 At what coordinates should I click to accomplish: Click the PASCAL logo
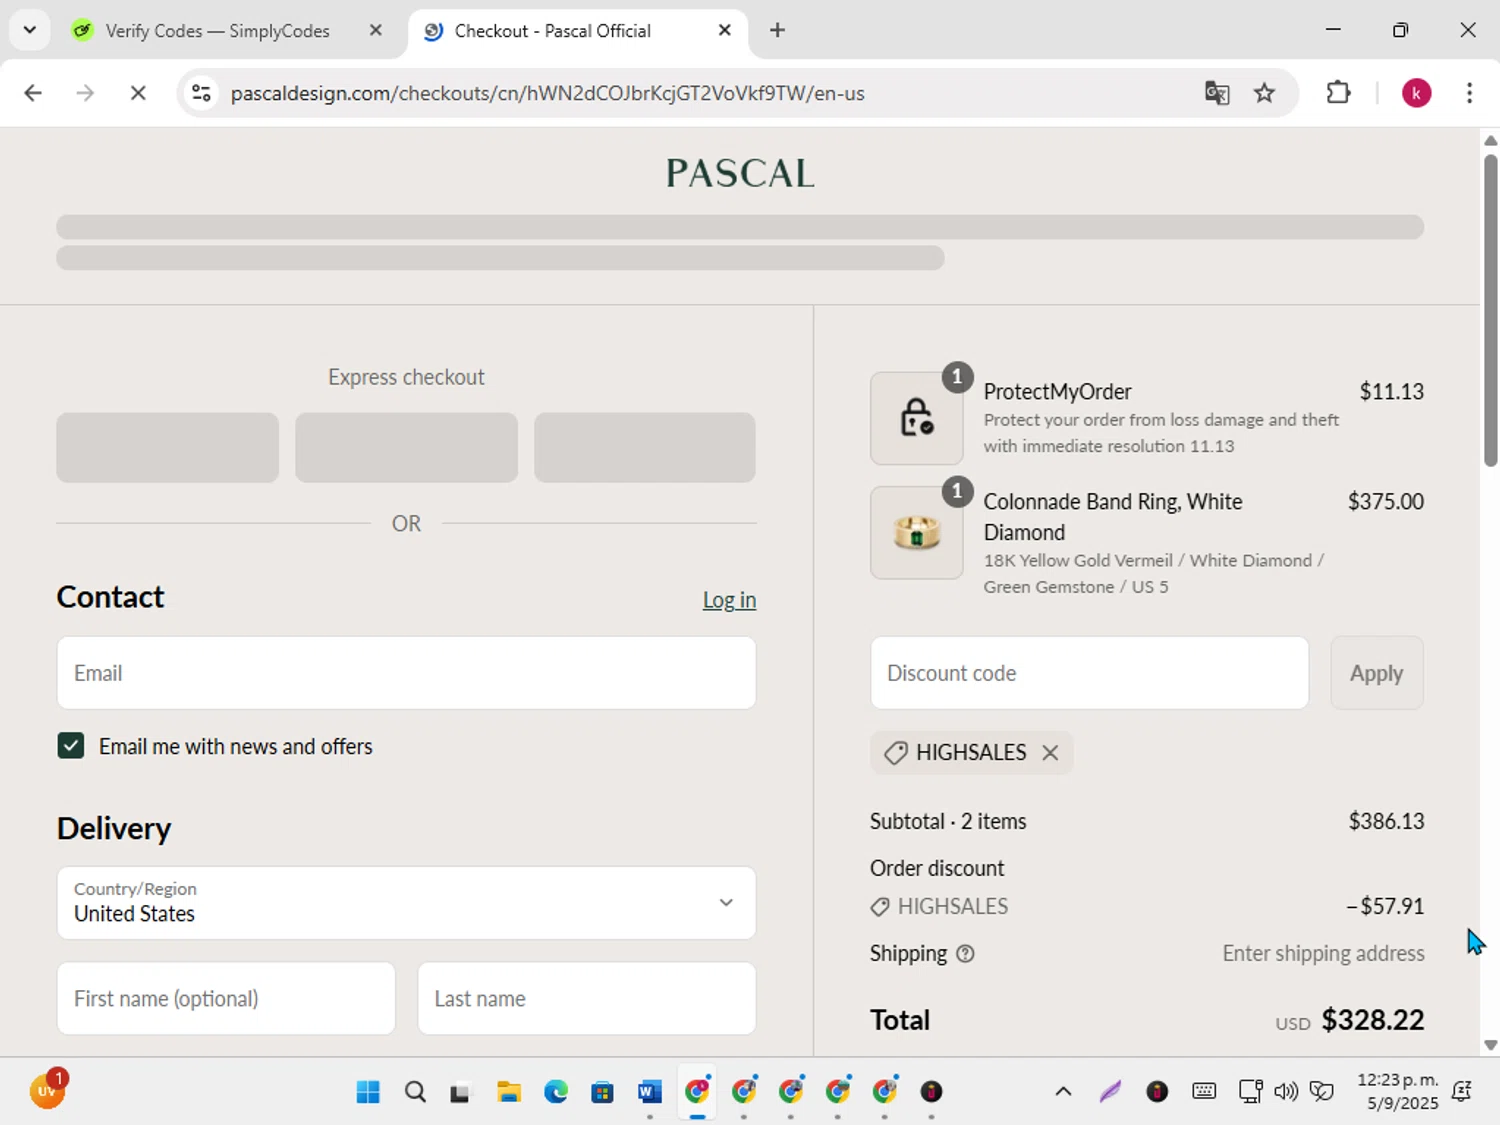click(740, 174)
